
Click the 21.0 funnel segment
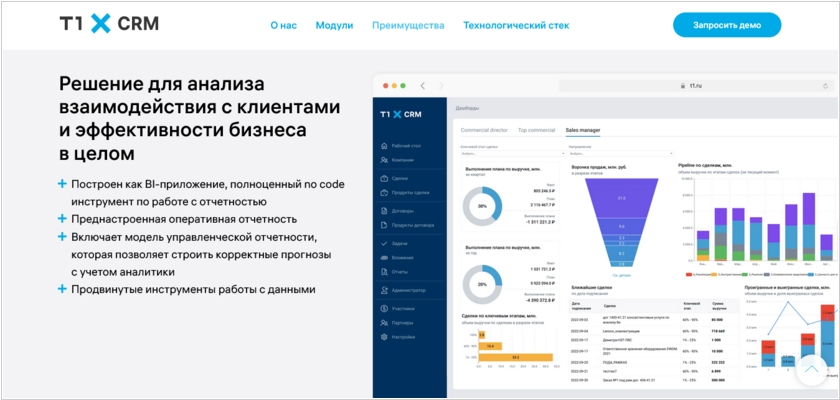(621, 198)
